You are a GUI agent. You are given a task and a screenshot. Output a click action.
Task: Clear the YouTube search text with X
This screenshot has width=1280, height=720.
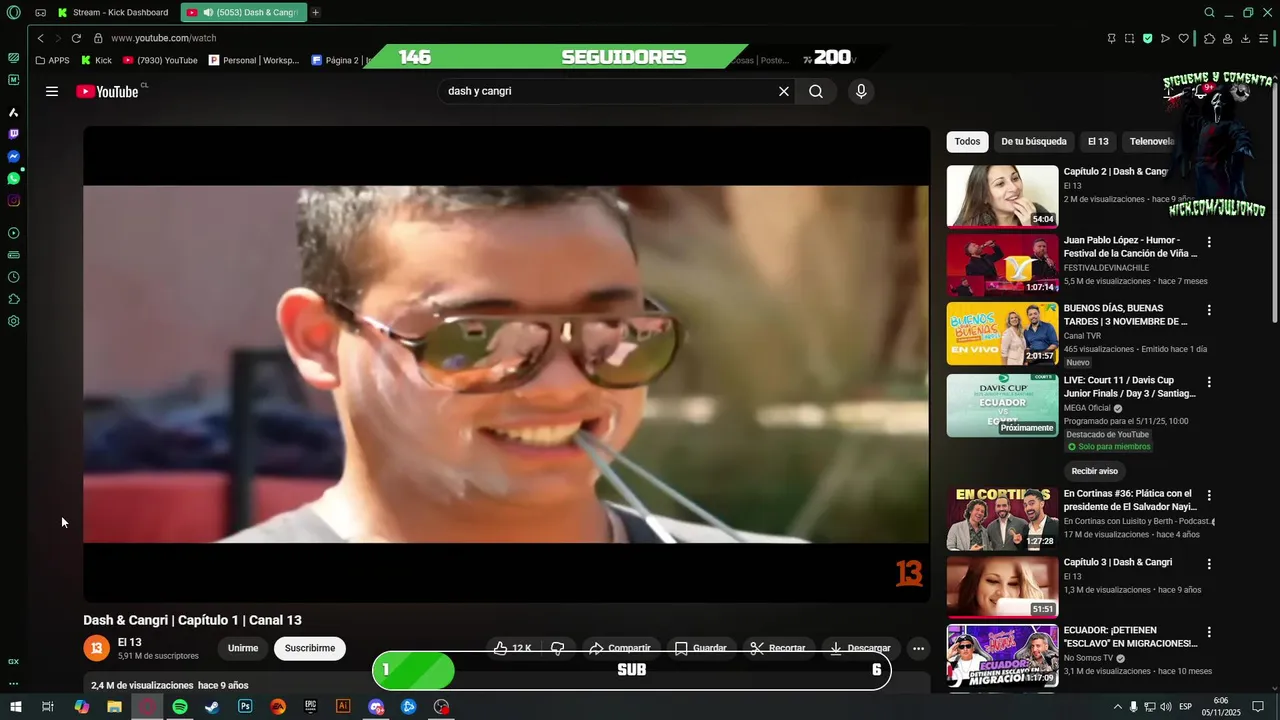[784, 91]
